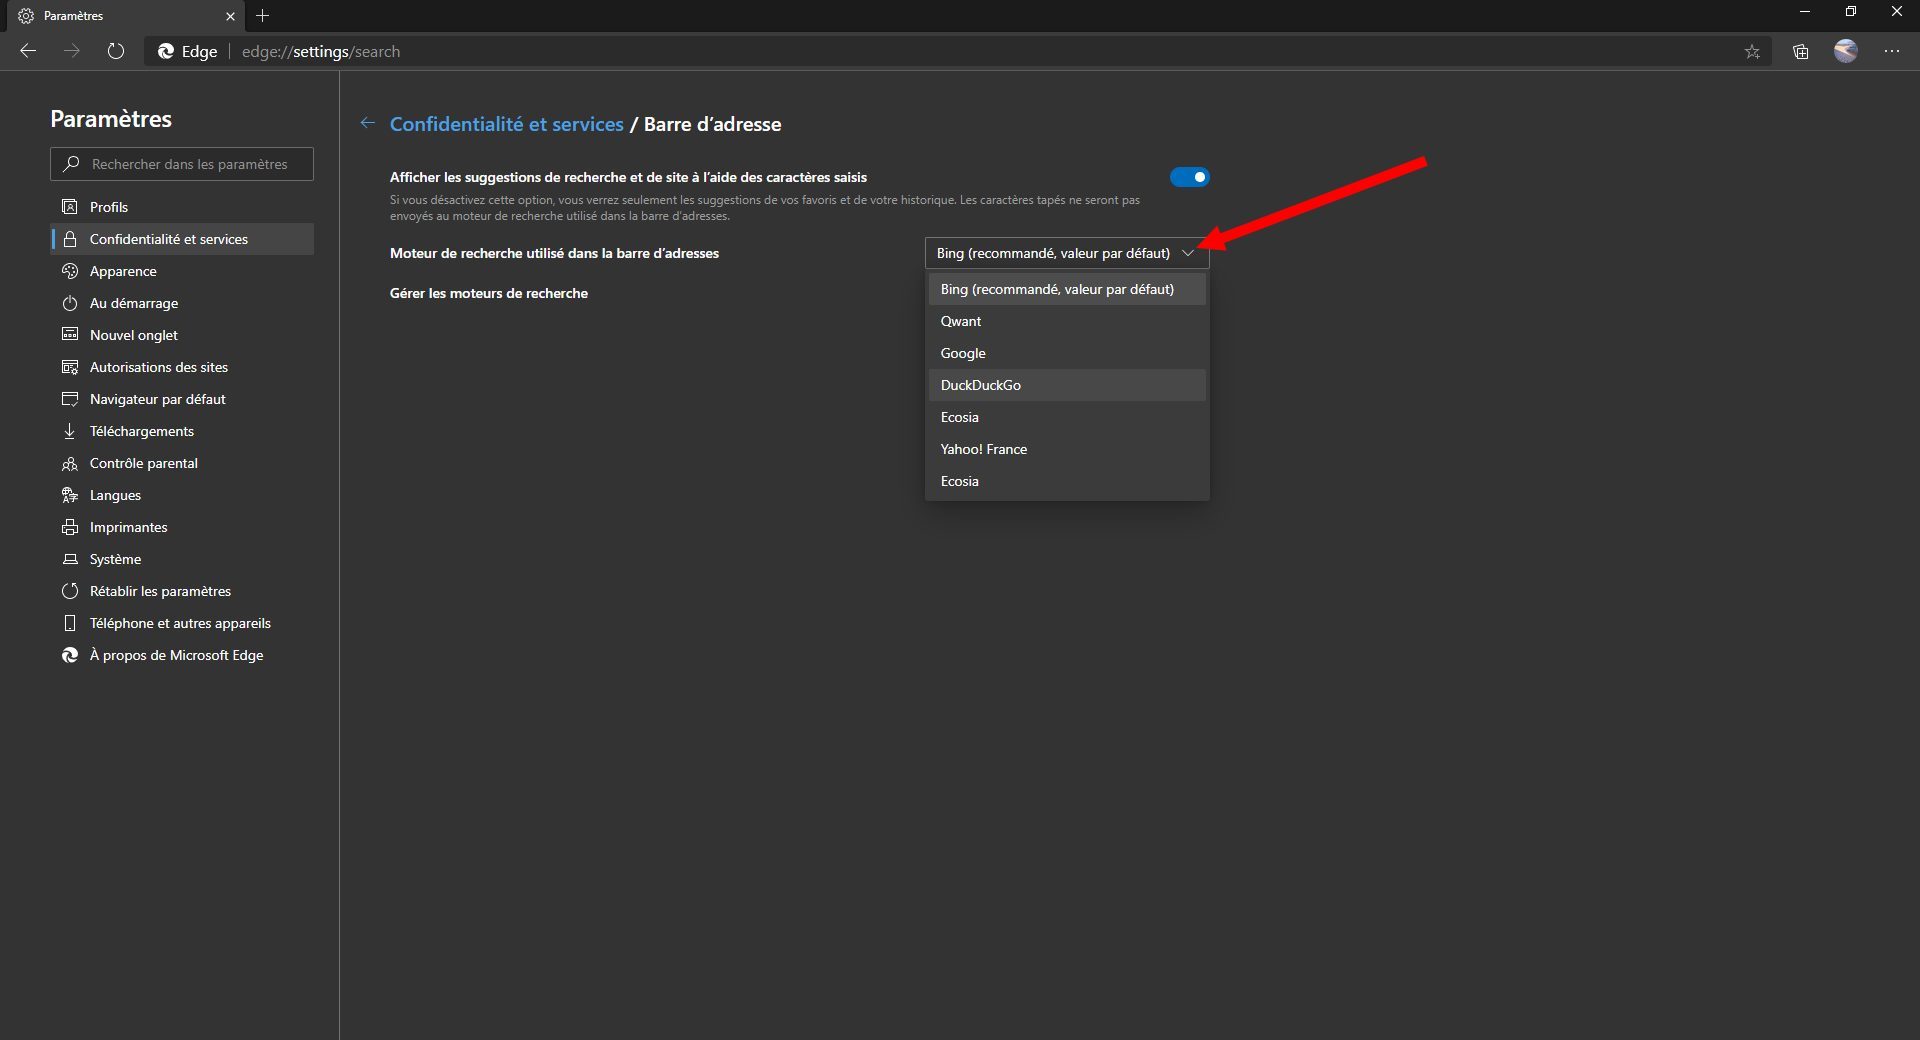Reload the page with refresh icon
Screen dimensions: 1920x1040
116,51
